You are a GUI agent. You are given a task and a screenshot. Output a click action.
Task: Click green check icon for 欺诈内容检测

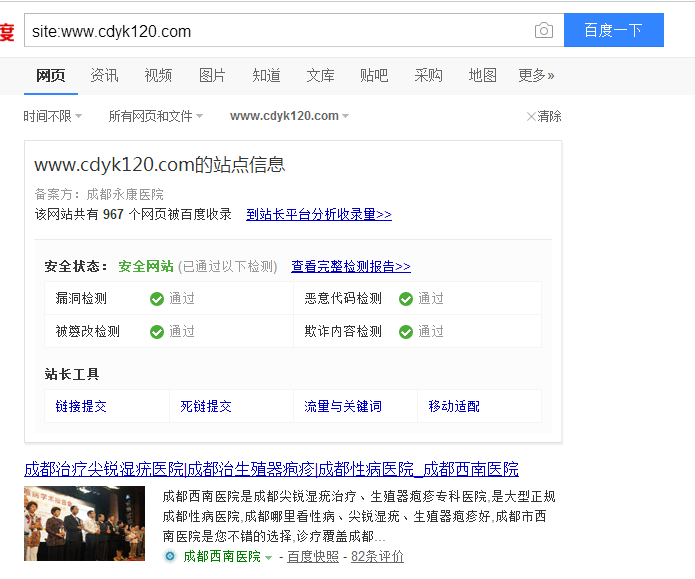pyautogui.click(x=406, y=332)
